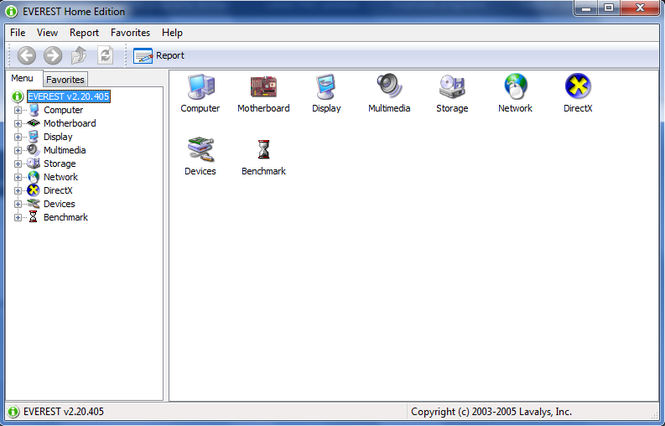Open the Network globe icon in main pane

point(515,93)
